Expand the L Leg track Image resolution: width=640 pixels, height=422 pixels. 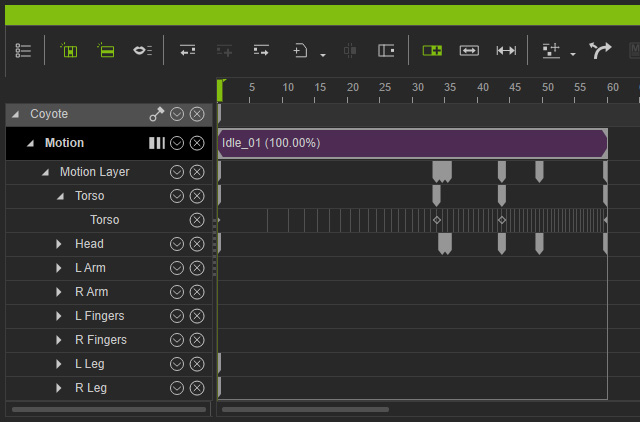tap(59, 364)
